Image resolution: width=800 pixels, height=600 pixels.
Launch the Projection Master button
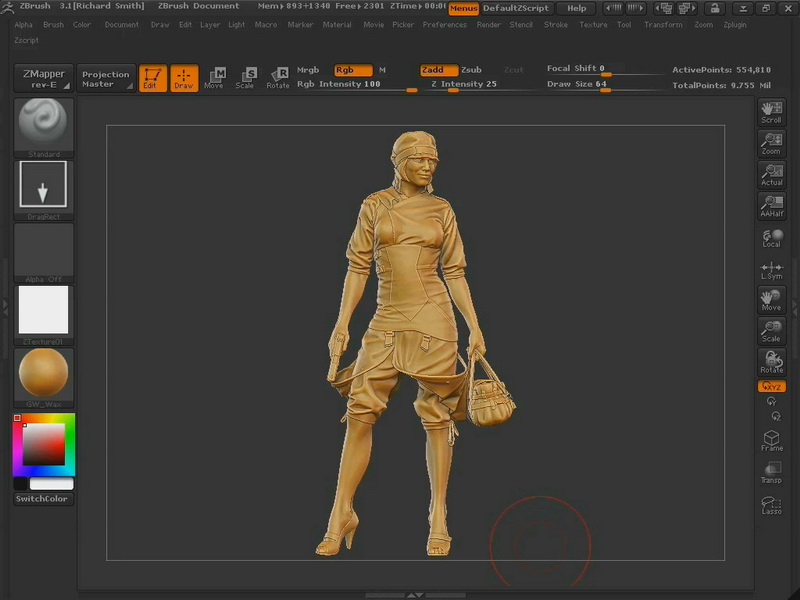pyautogui.click(x=106, y=79)
